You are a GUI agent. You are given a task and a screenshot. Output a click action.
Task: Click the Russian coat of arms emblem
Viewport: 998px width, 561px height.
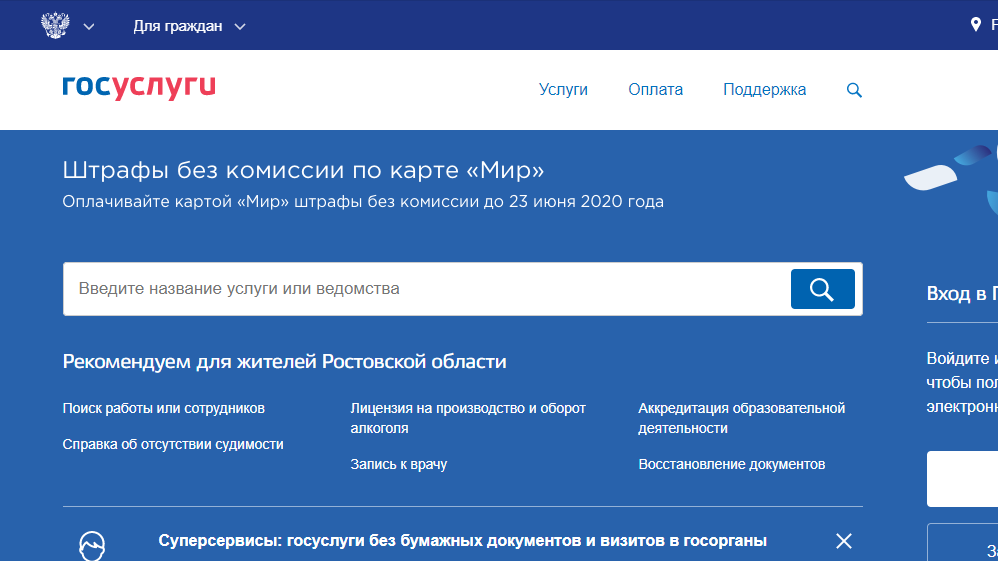click(55, 25)
